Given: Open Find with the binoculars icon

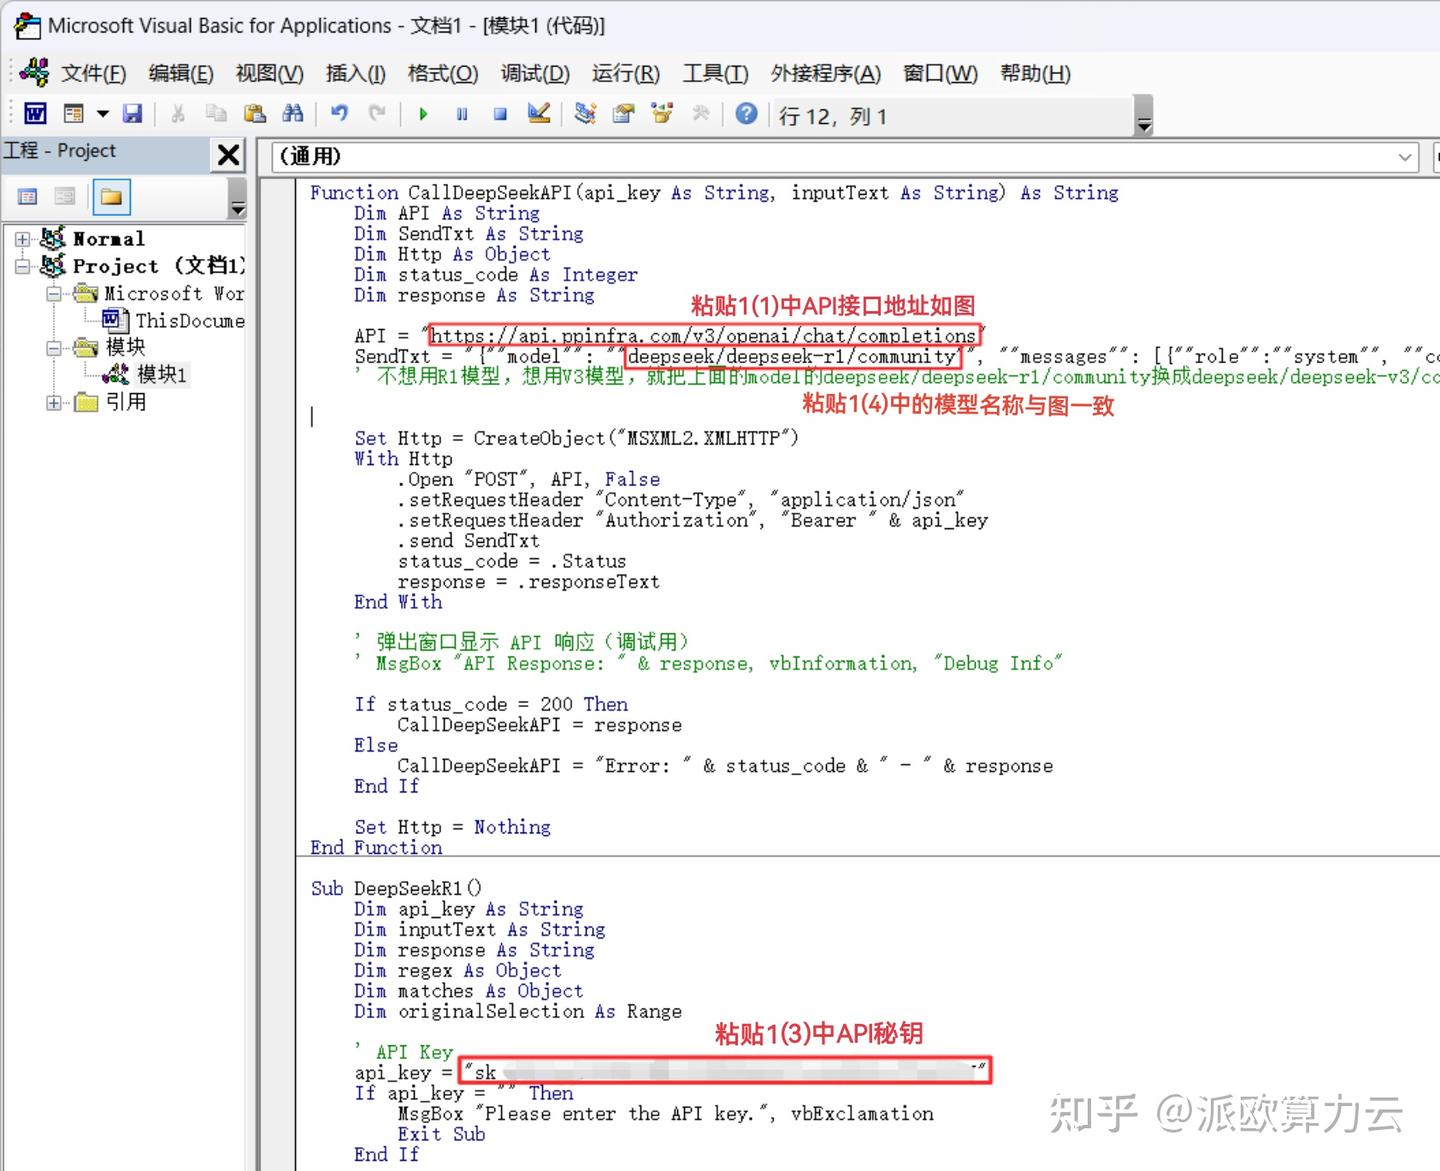Looking at the screenshot, I should pyautogui.click(x=293, y=114).
